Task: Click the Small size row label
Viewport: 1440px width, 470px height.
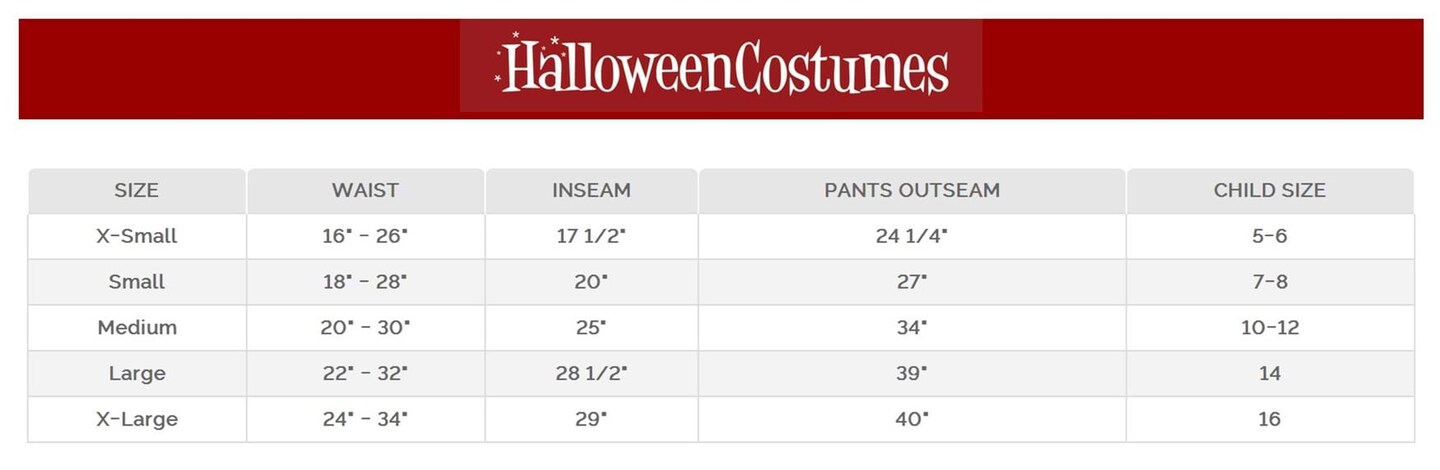Action: [137, 282]
